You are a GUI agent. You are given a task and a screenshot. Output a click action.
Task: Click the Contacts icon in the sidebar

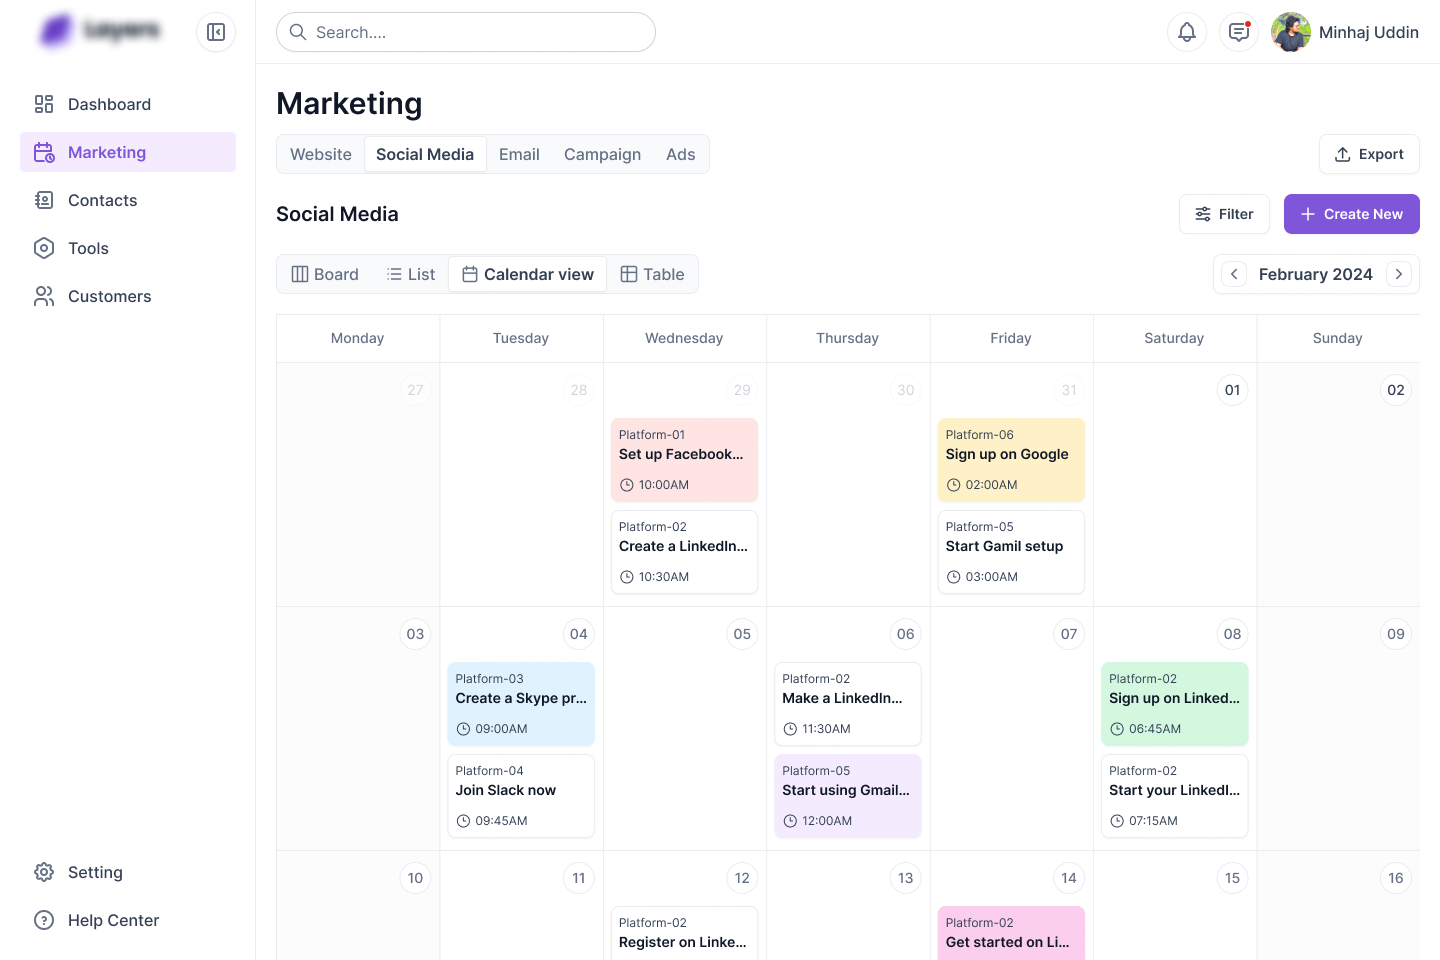tap(43, 200)
